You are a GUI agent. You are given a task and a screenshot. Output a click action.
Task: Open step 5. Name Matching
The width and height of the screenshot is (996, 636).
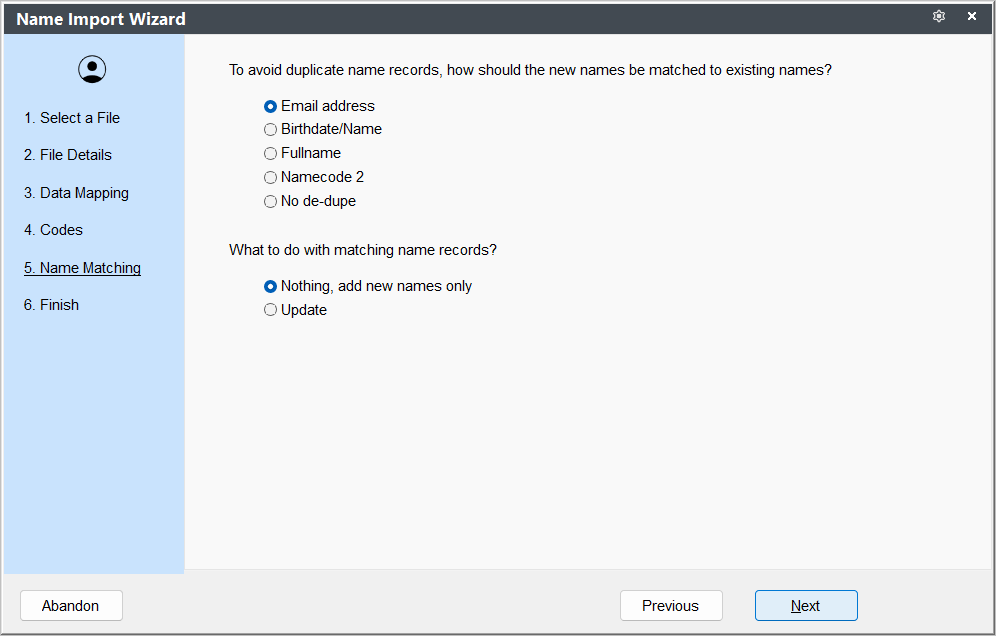pyautogui.click(x=83, y=268)
